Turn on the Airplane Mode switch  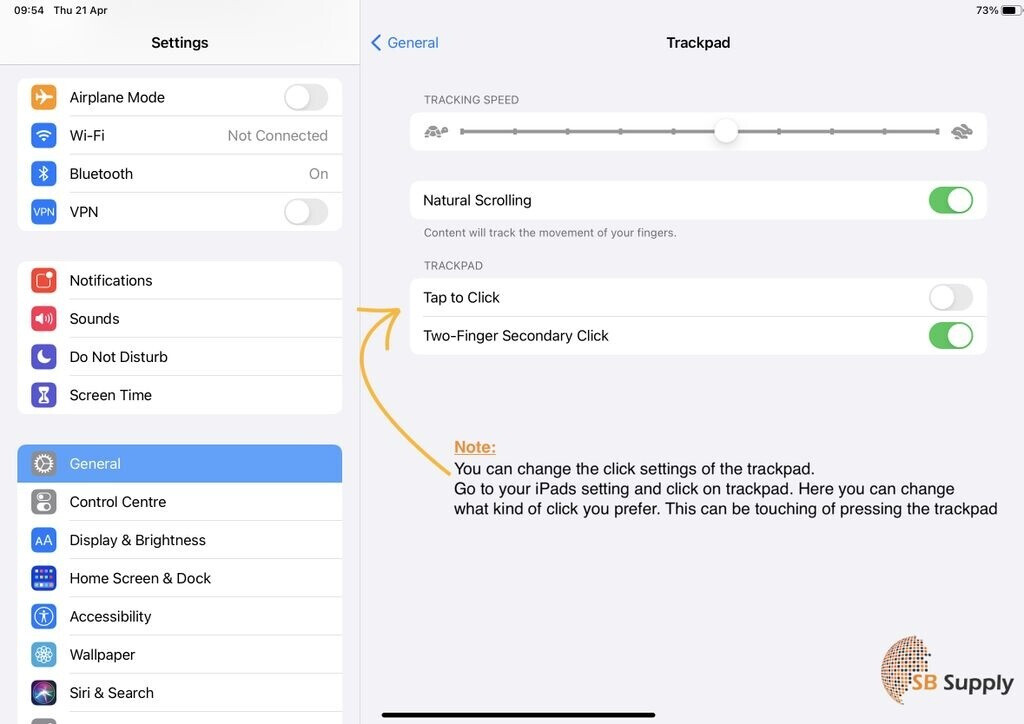305,97
